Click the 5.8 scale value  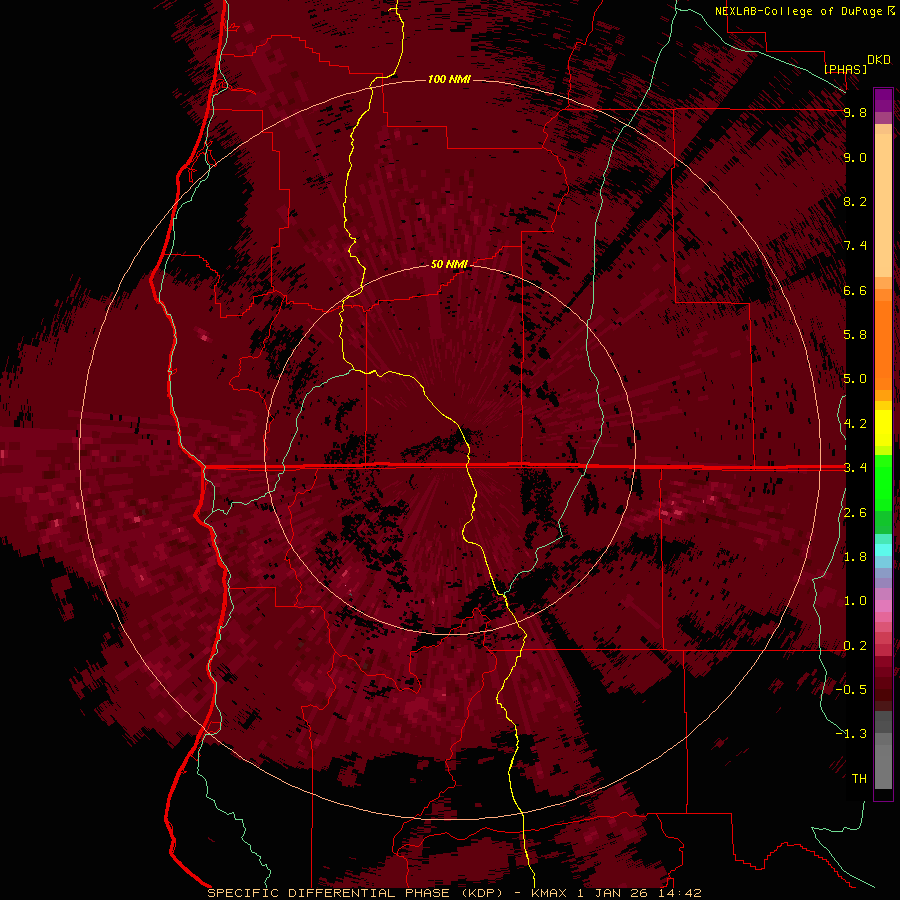pos(855,335)
